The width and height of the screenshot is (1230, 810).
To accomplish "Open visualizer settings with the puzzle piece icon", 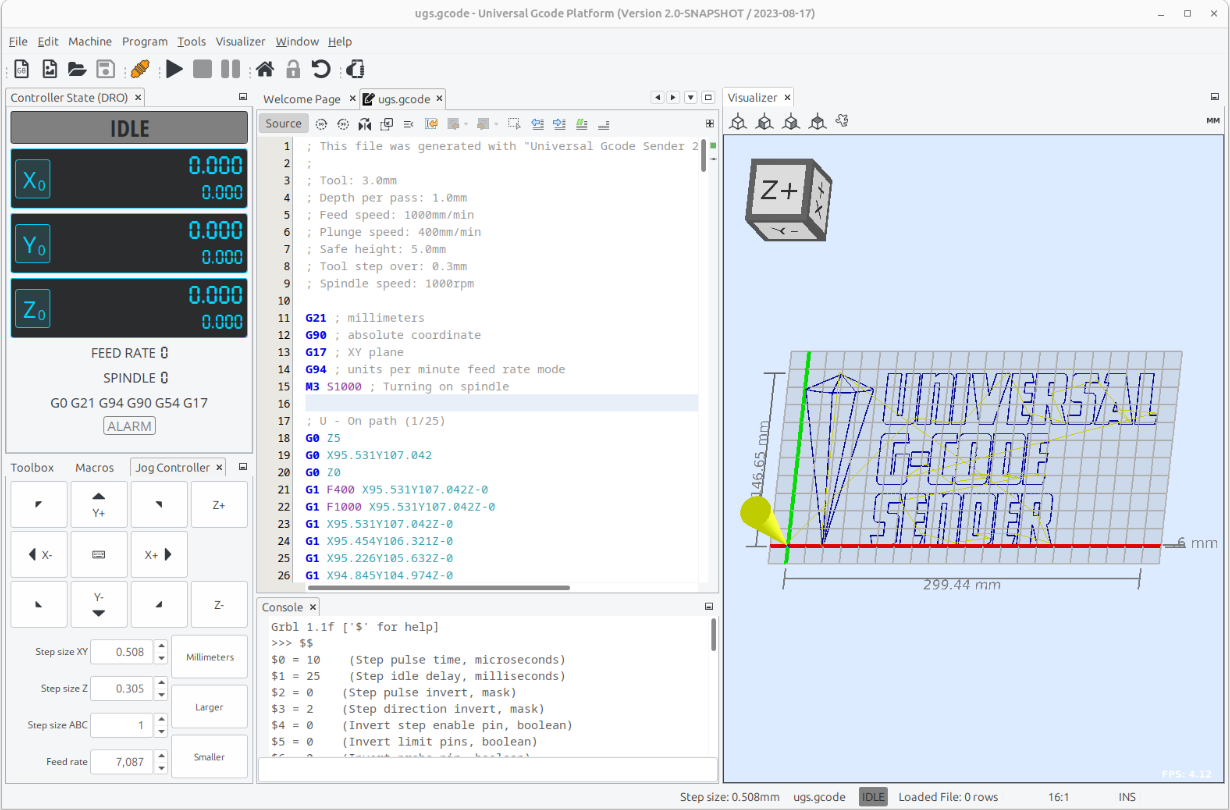I will [842, 121].
